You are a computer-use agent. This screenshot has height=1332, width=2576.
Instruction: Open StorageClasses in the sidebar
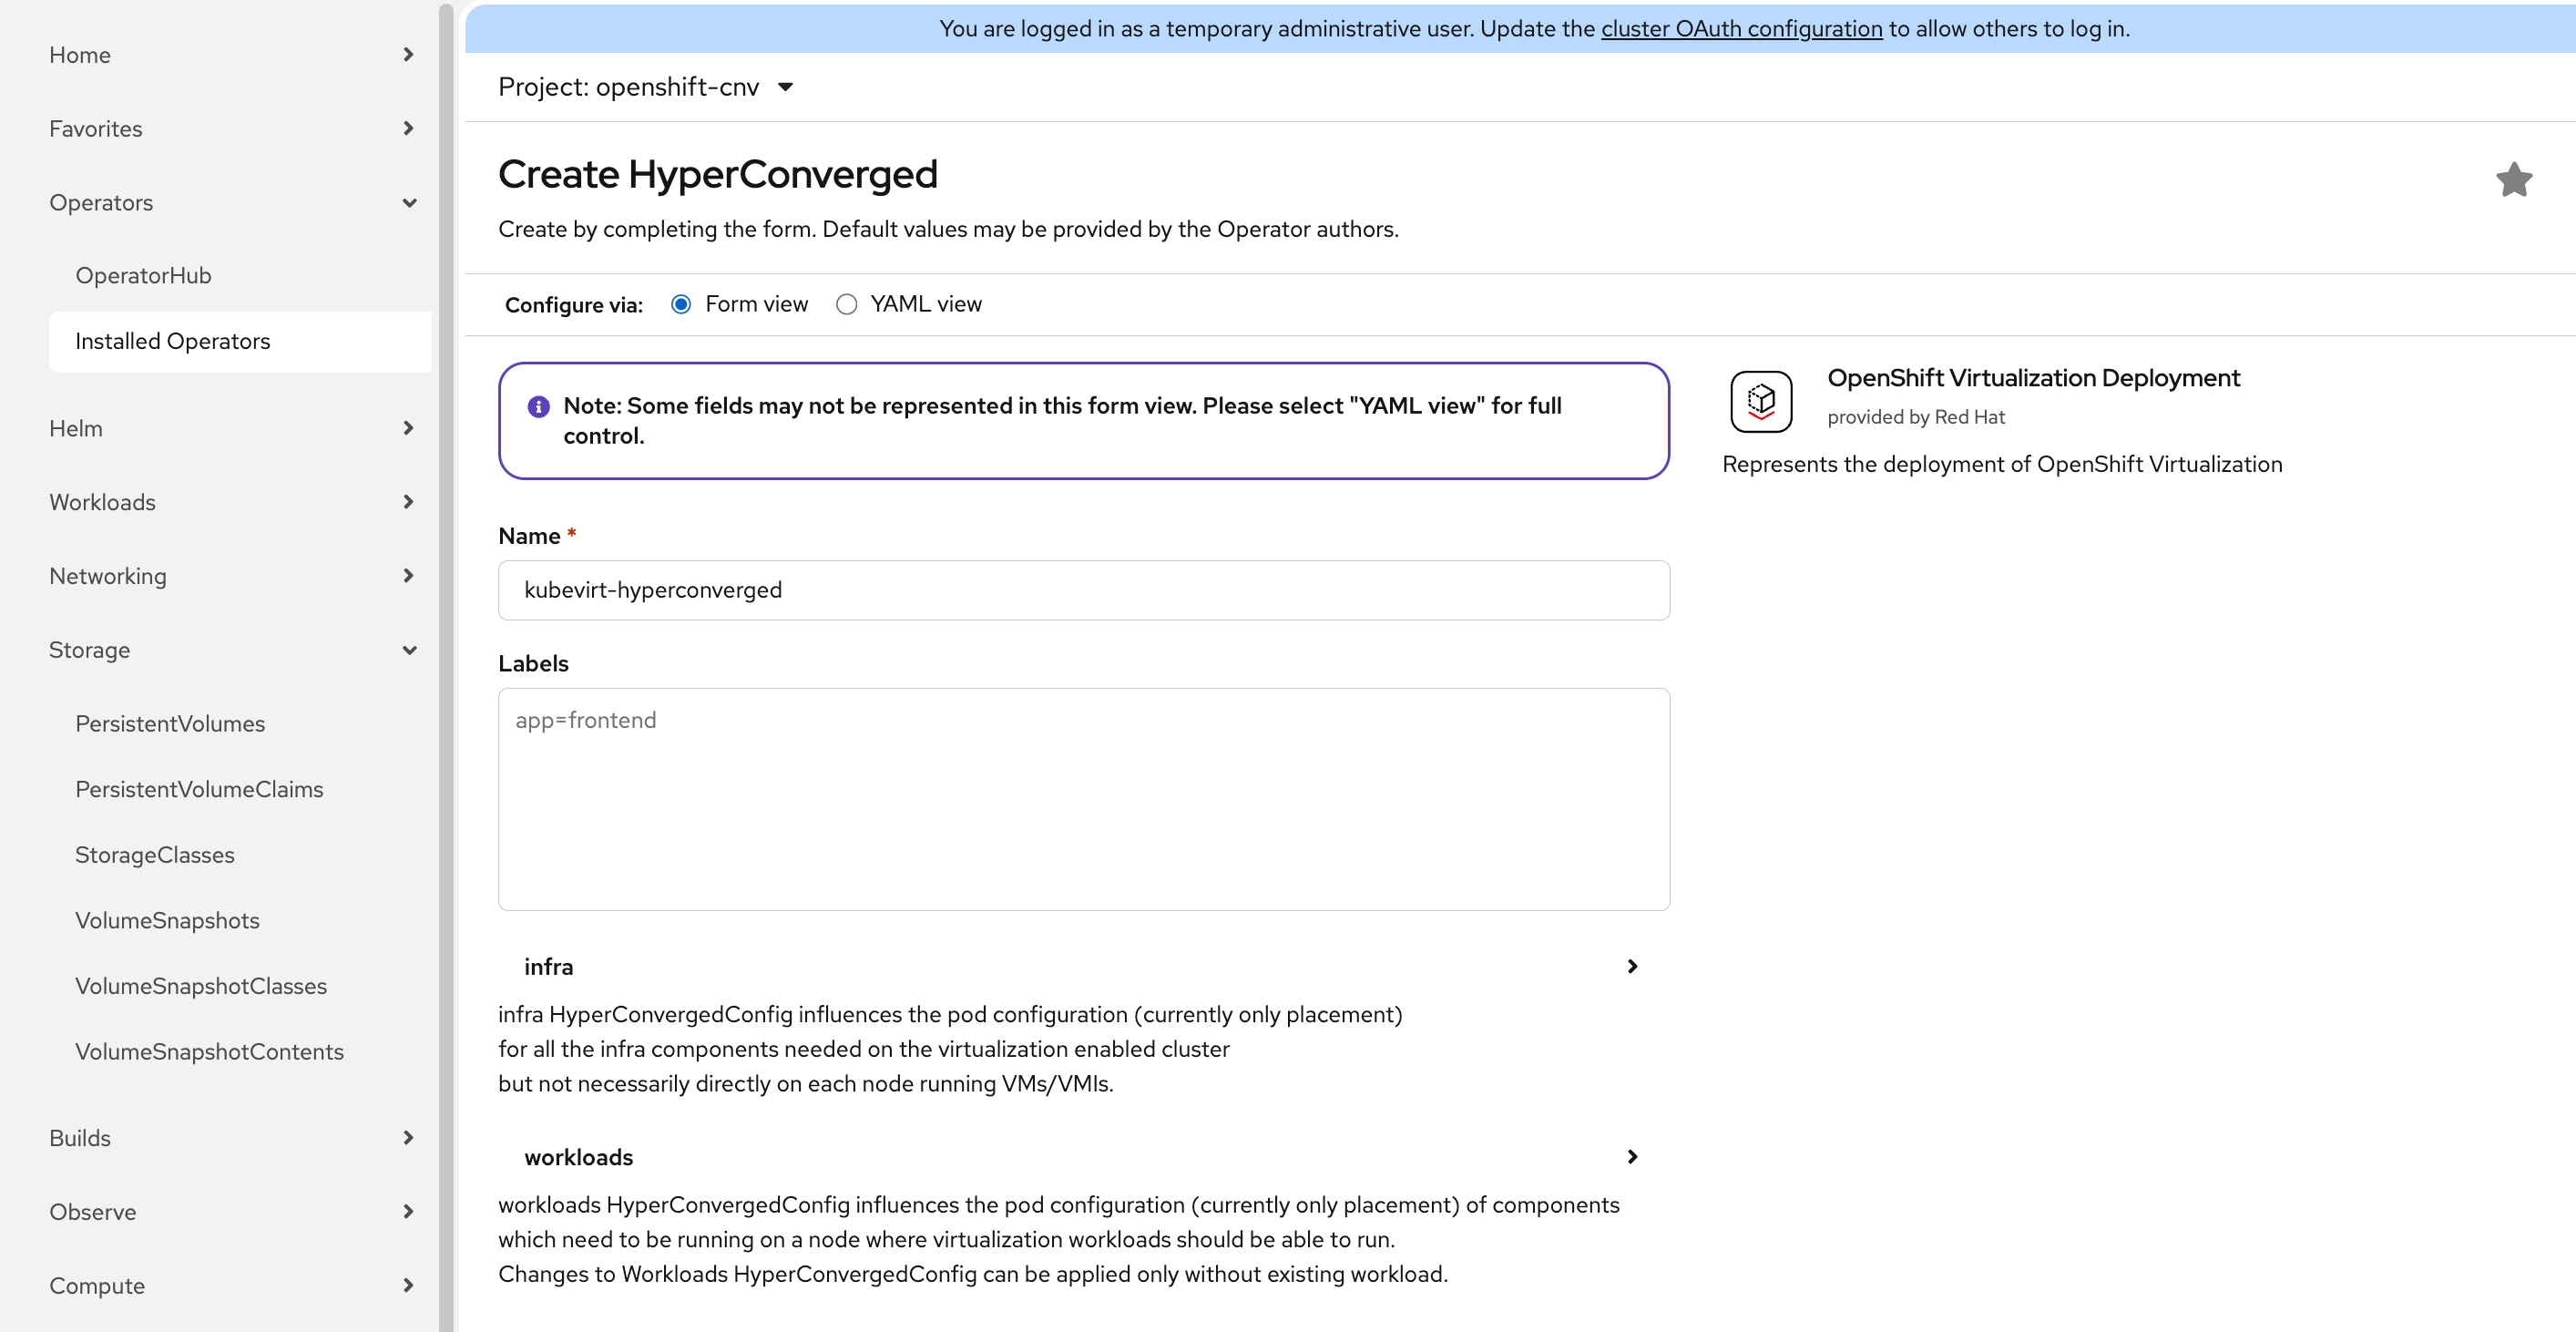(240, 855)
